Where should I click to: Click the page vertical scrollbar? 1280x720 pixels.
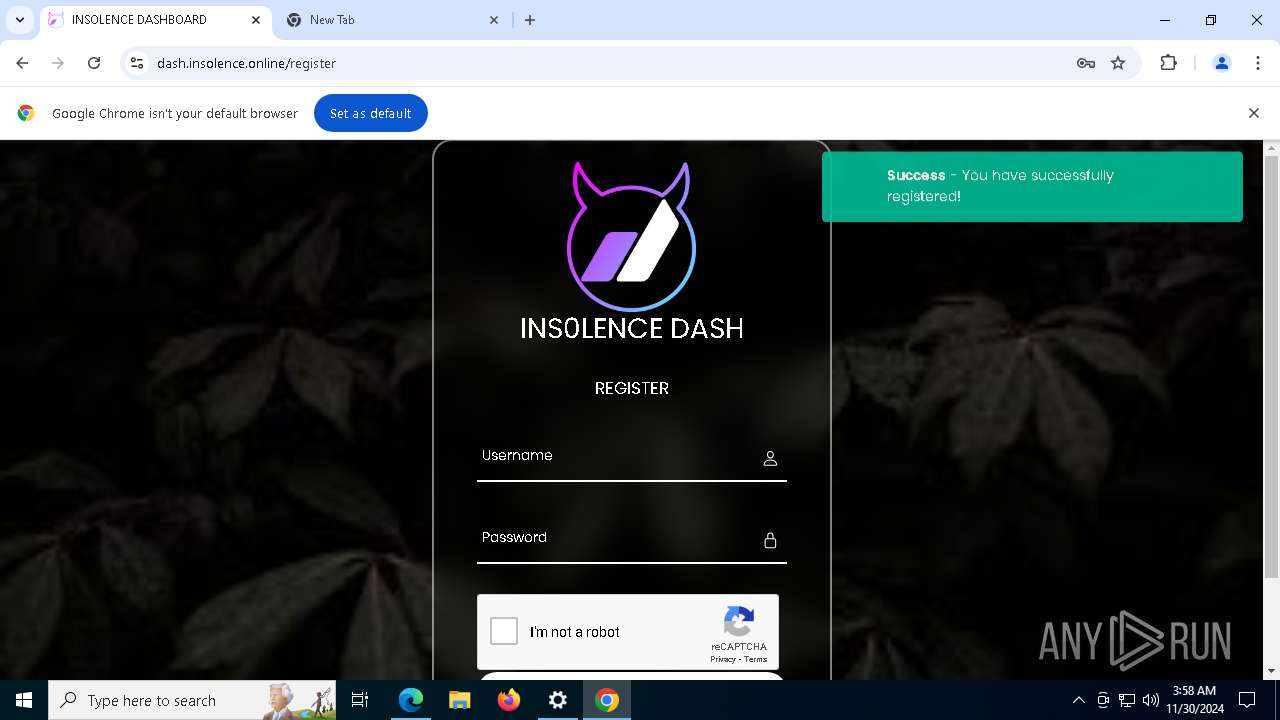click(1271, 366)
